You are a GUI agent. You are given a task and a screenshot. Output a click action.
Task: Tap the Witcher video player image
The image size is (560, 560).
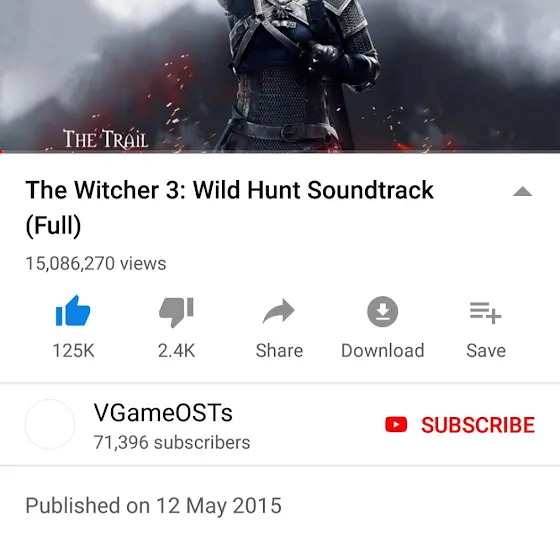(280, 75)
